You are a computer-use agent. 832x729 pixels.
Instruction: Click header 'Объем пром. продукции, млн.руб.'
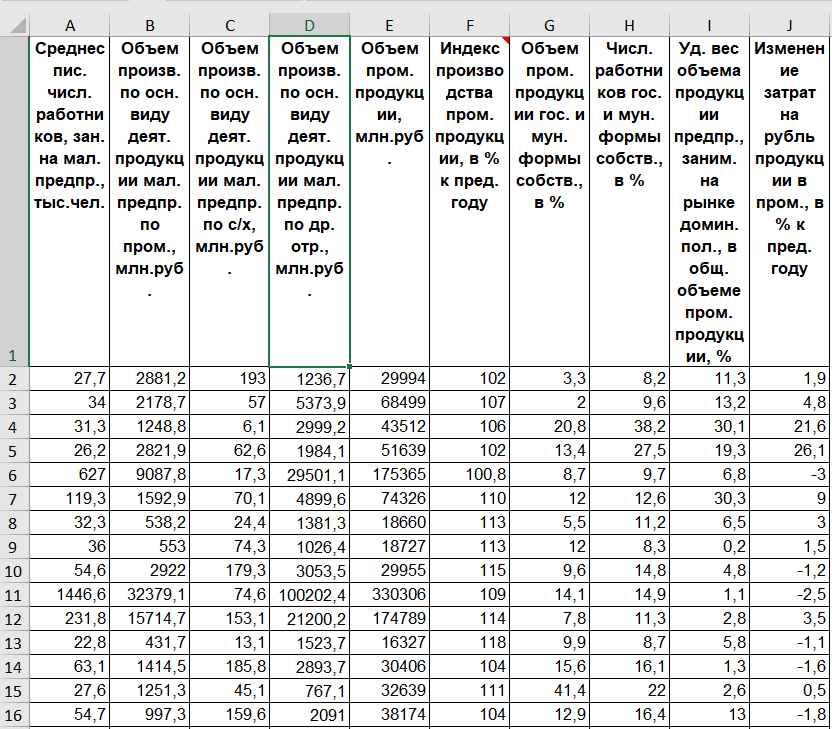pyautogui.click(x=389, y=201)
